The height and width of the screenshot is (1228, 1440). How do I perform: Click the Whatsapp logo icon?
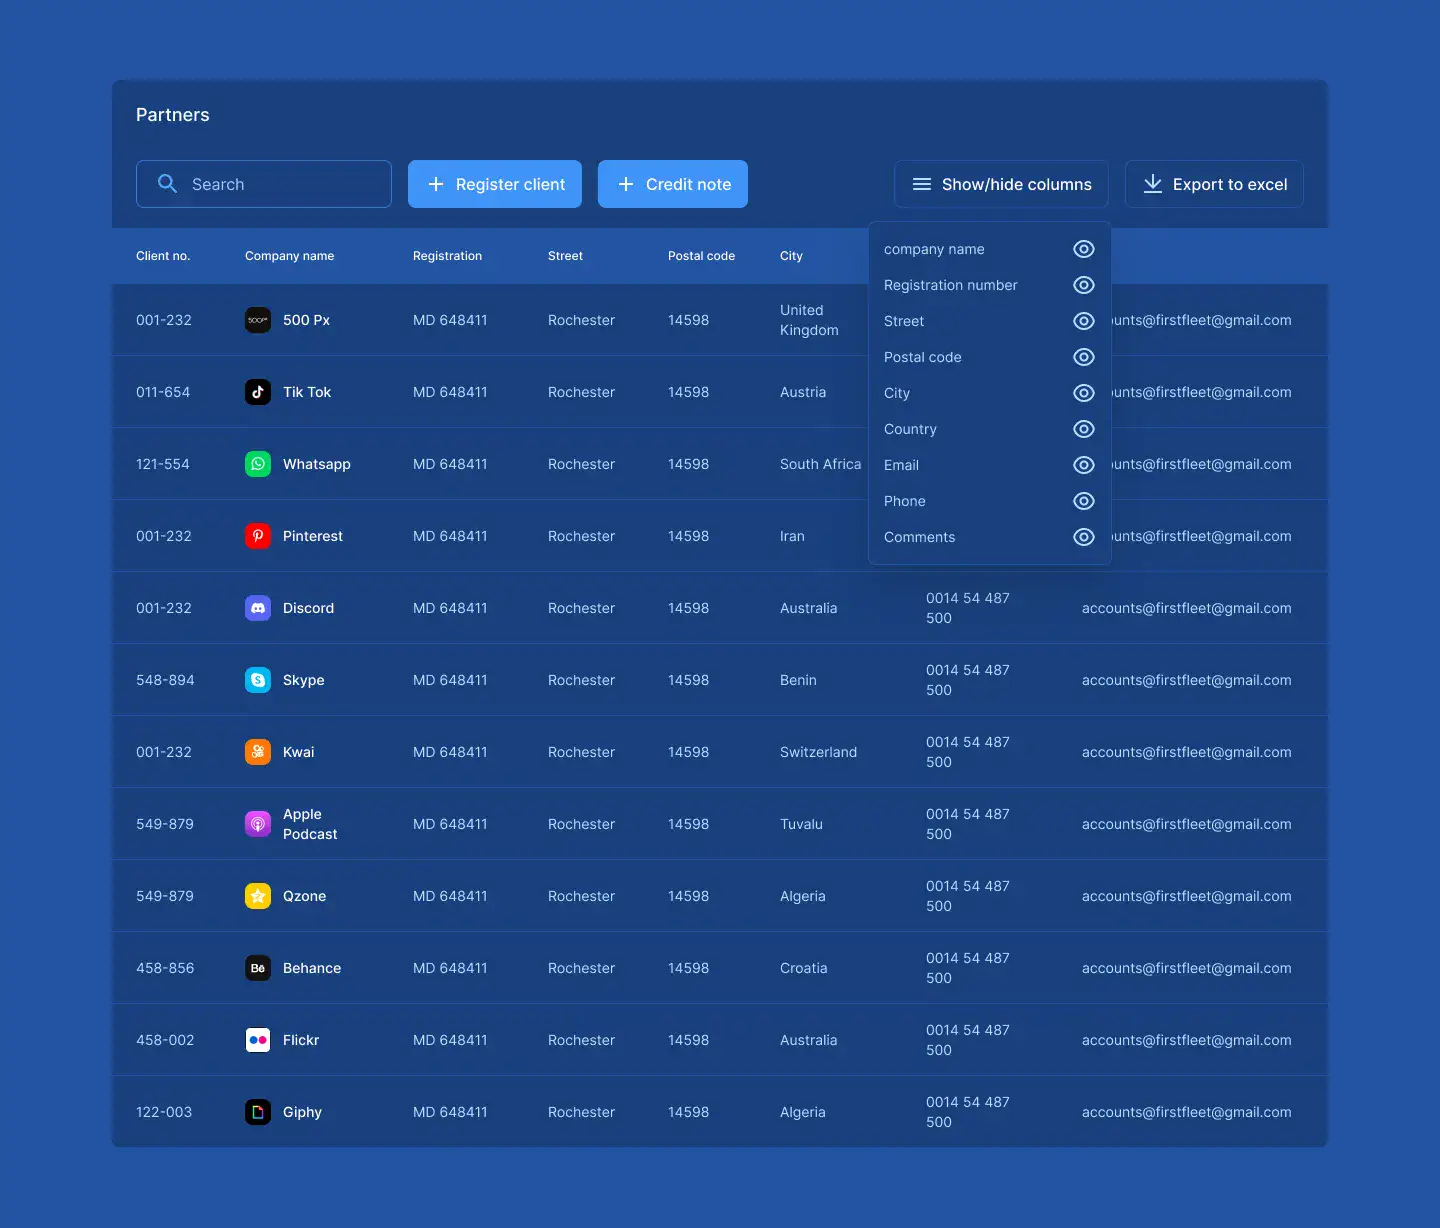[258, 464]
